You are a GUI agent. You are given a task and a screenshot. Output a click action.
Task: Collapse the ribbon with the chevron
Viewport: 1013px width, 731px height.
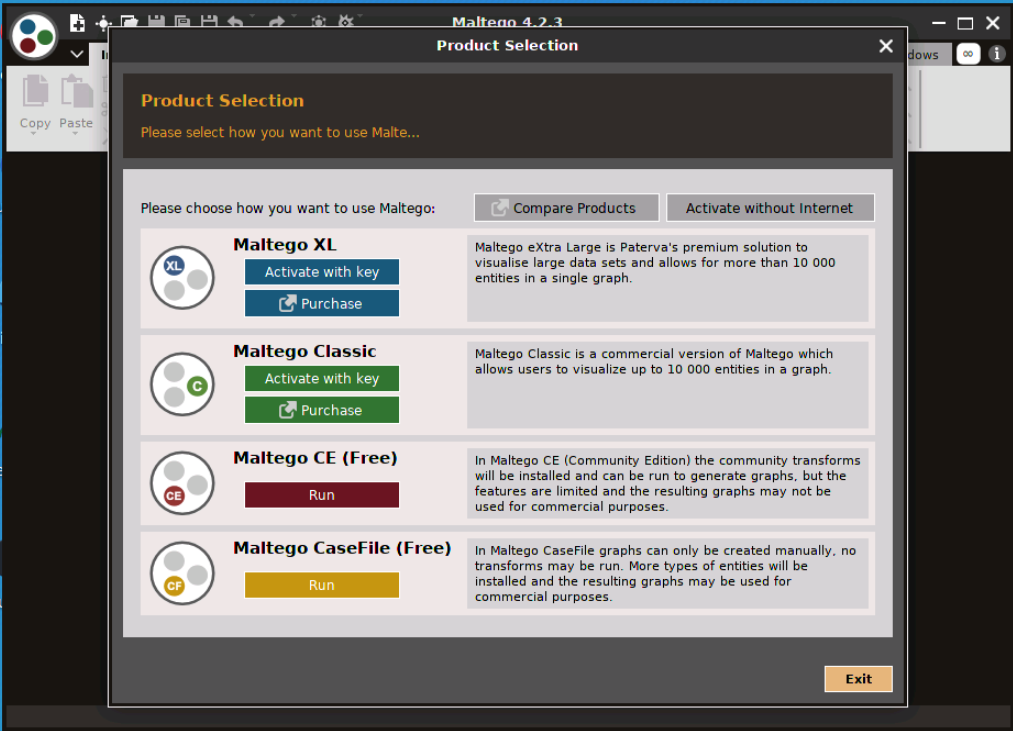pyautogui.click(x=77, y=54)
